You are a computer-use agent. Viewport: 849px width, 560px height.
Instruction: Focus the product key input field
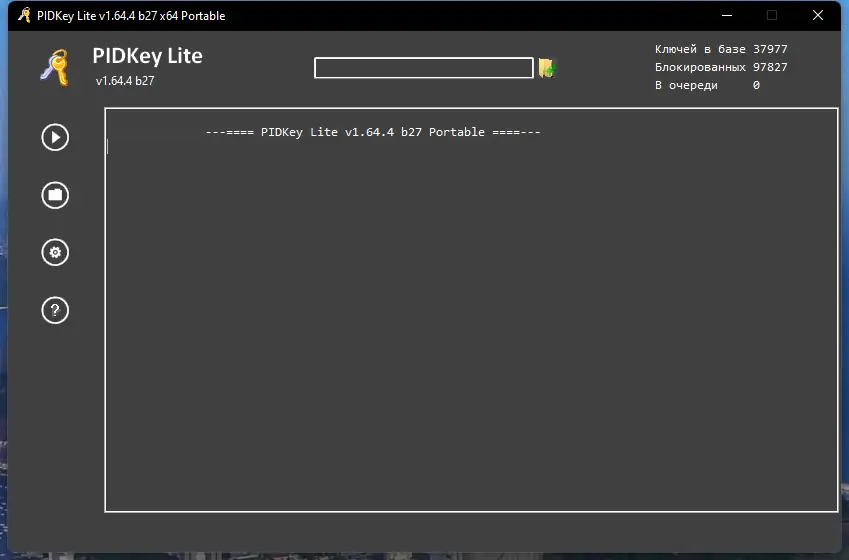pos(423,68)
